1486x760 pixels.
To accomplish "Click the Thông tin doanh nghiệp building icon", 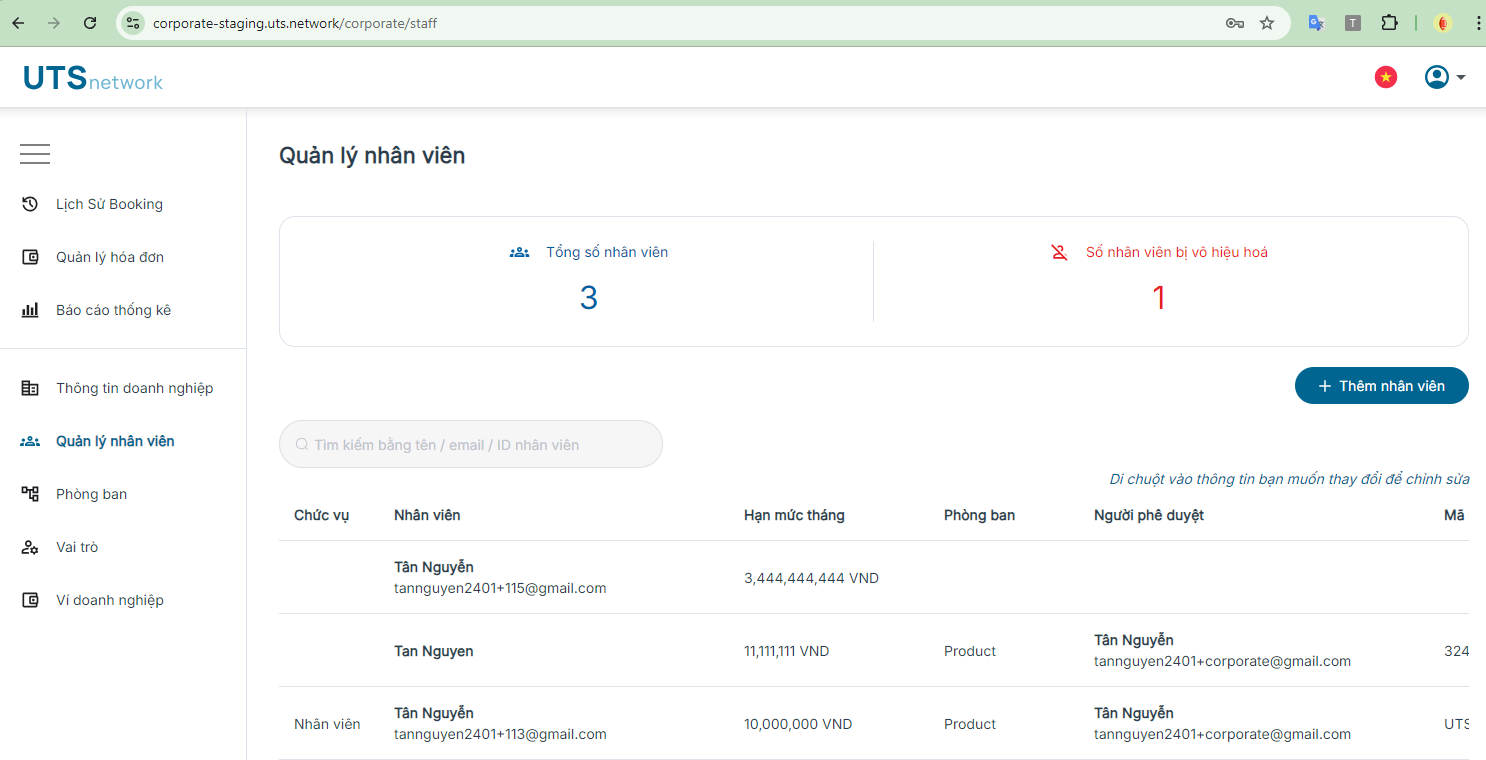I will (30, 388).
